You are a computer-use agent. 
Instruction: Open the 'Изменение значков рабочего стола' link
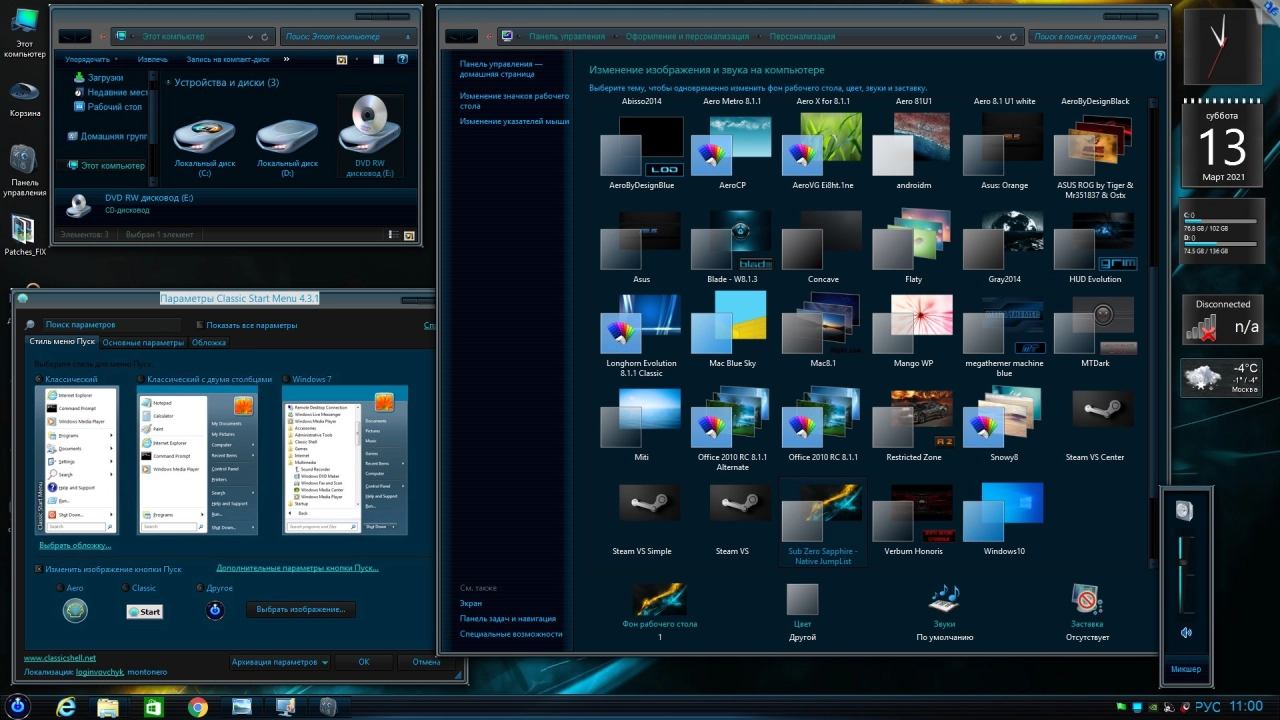point(514,101)
